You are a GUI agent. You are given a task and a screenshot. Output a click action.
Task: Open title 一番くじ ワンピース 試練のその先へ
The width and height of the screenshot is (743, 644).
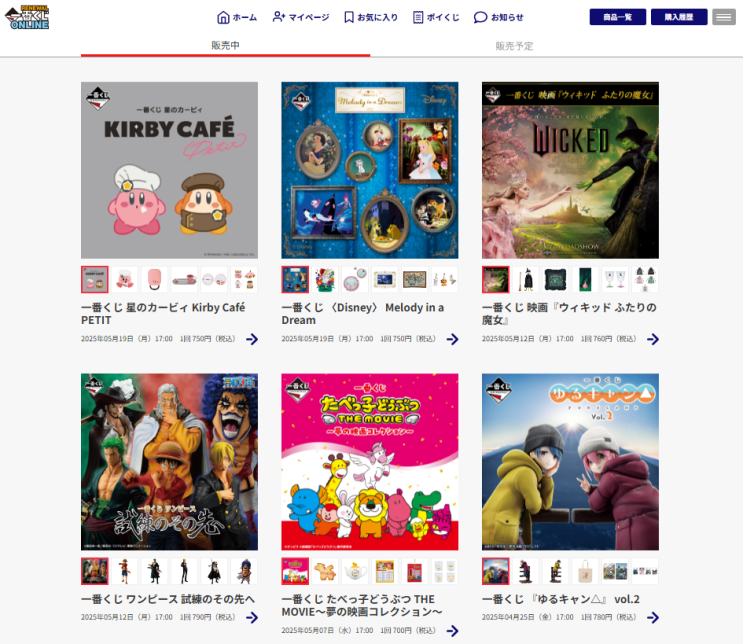(168, 599)
